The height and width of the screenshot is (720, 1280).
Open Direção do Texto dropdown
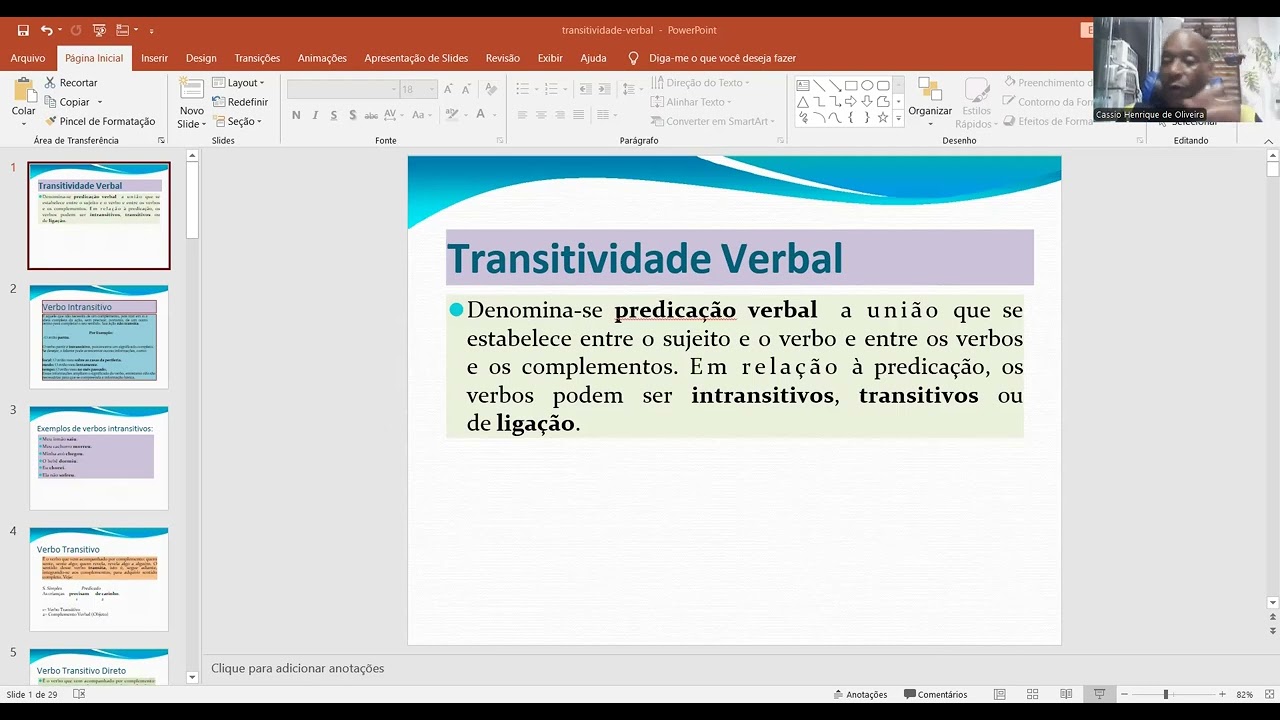pyautogui.click(x=700, y=83)
